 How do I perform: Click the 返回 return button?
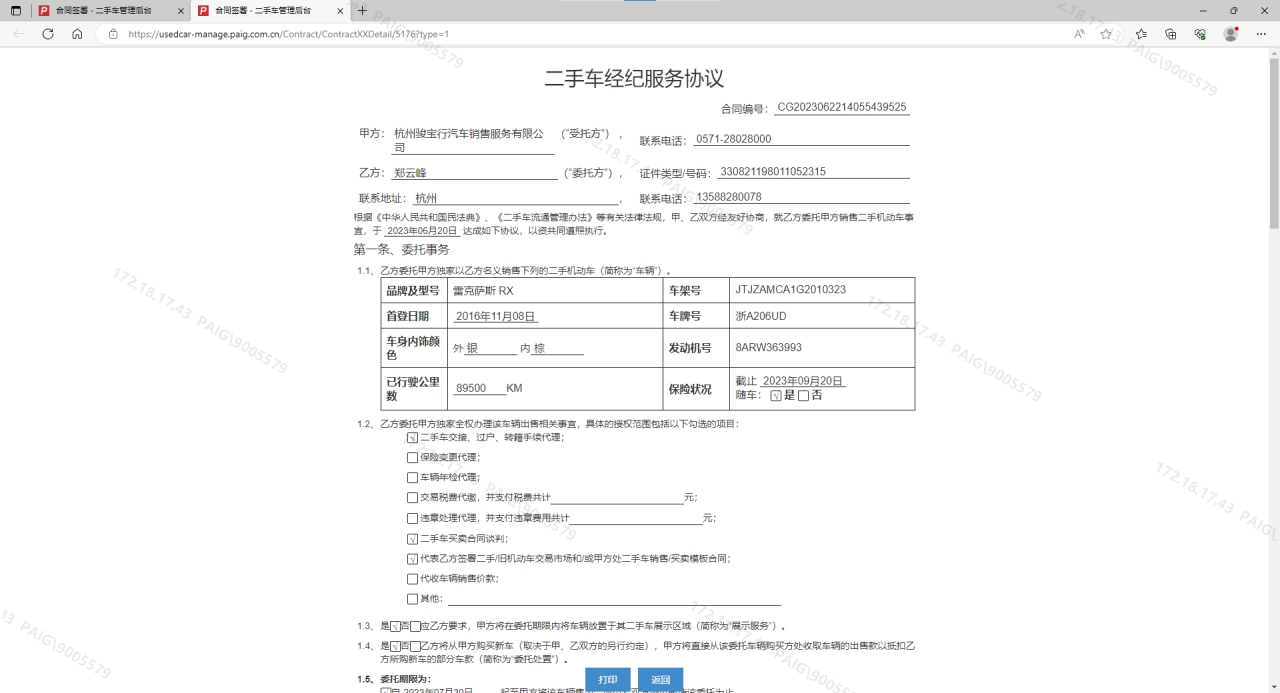pos(660,680)
